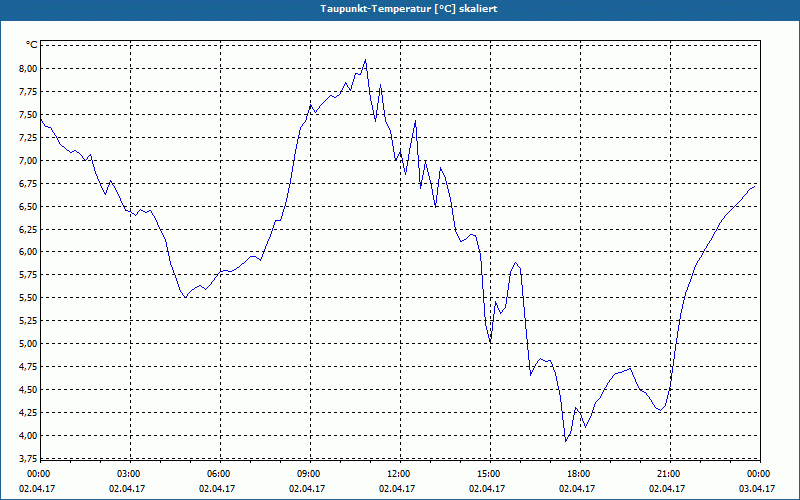This screenshot has width=800, height=500.
Task: Click the chart title "Taupunkt-Temperatur [°C] skaliert"
Action: click(409, 9)
